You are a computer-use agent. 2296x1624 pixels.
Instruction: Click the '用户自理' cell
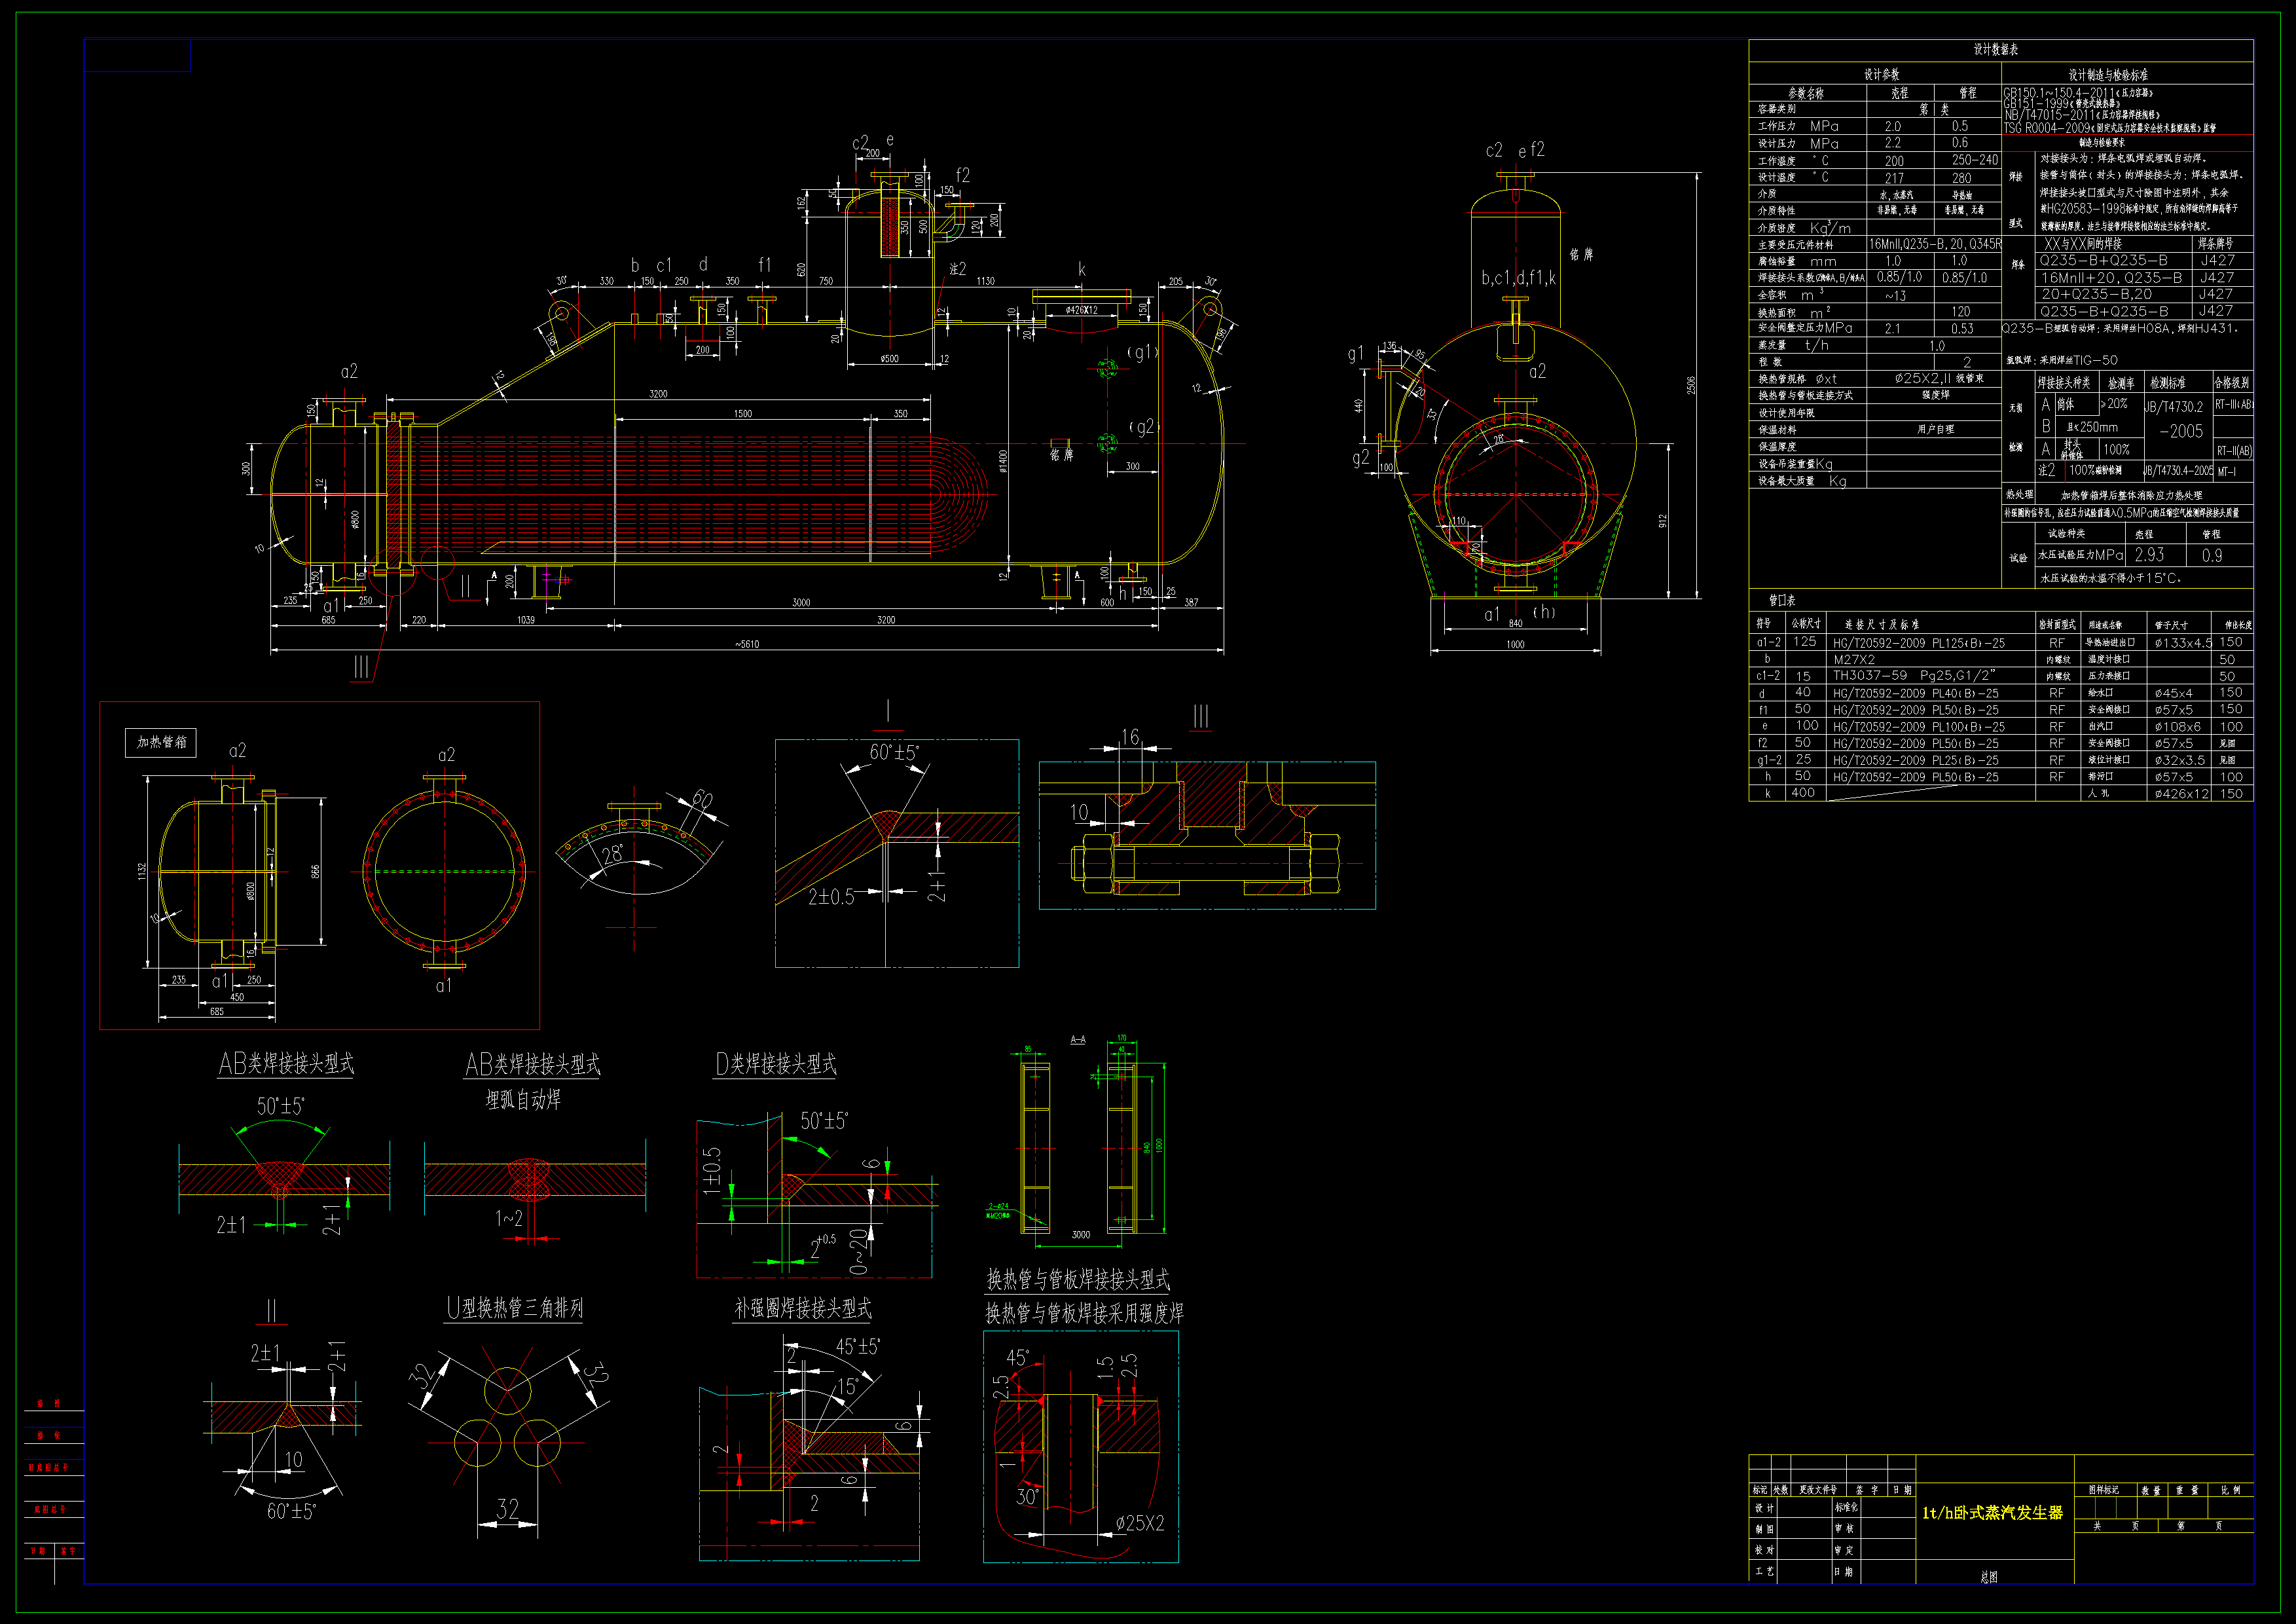tap(1935, 429)
